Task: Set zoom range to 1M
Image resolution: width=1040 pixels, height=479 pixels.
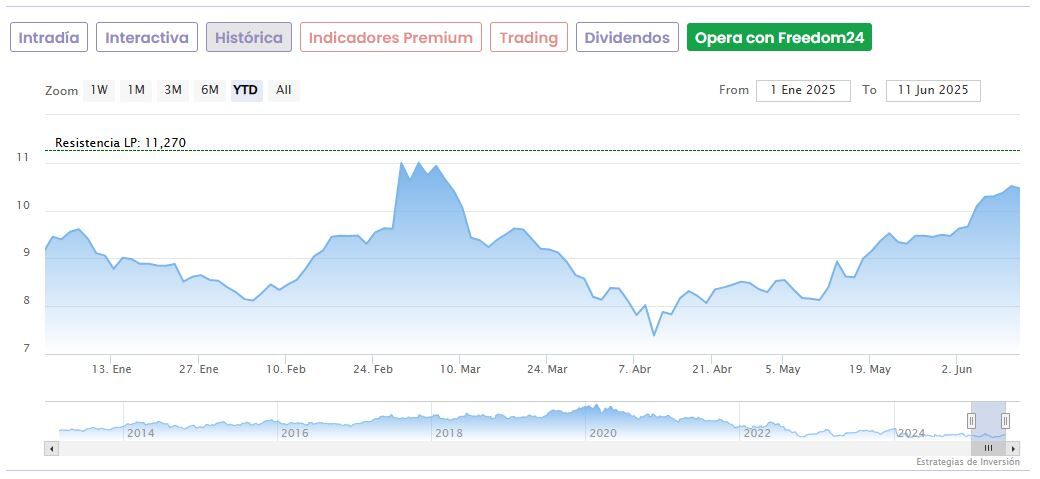Action: [x=136, y=90]
